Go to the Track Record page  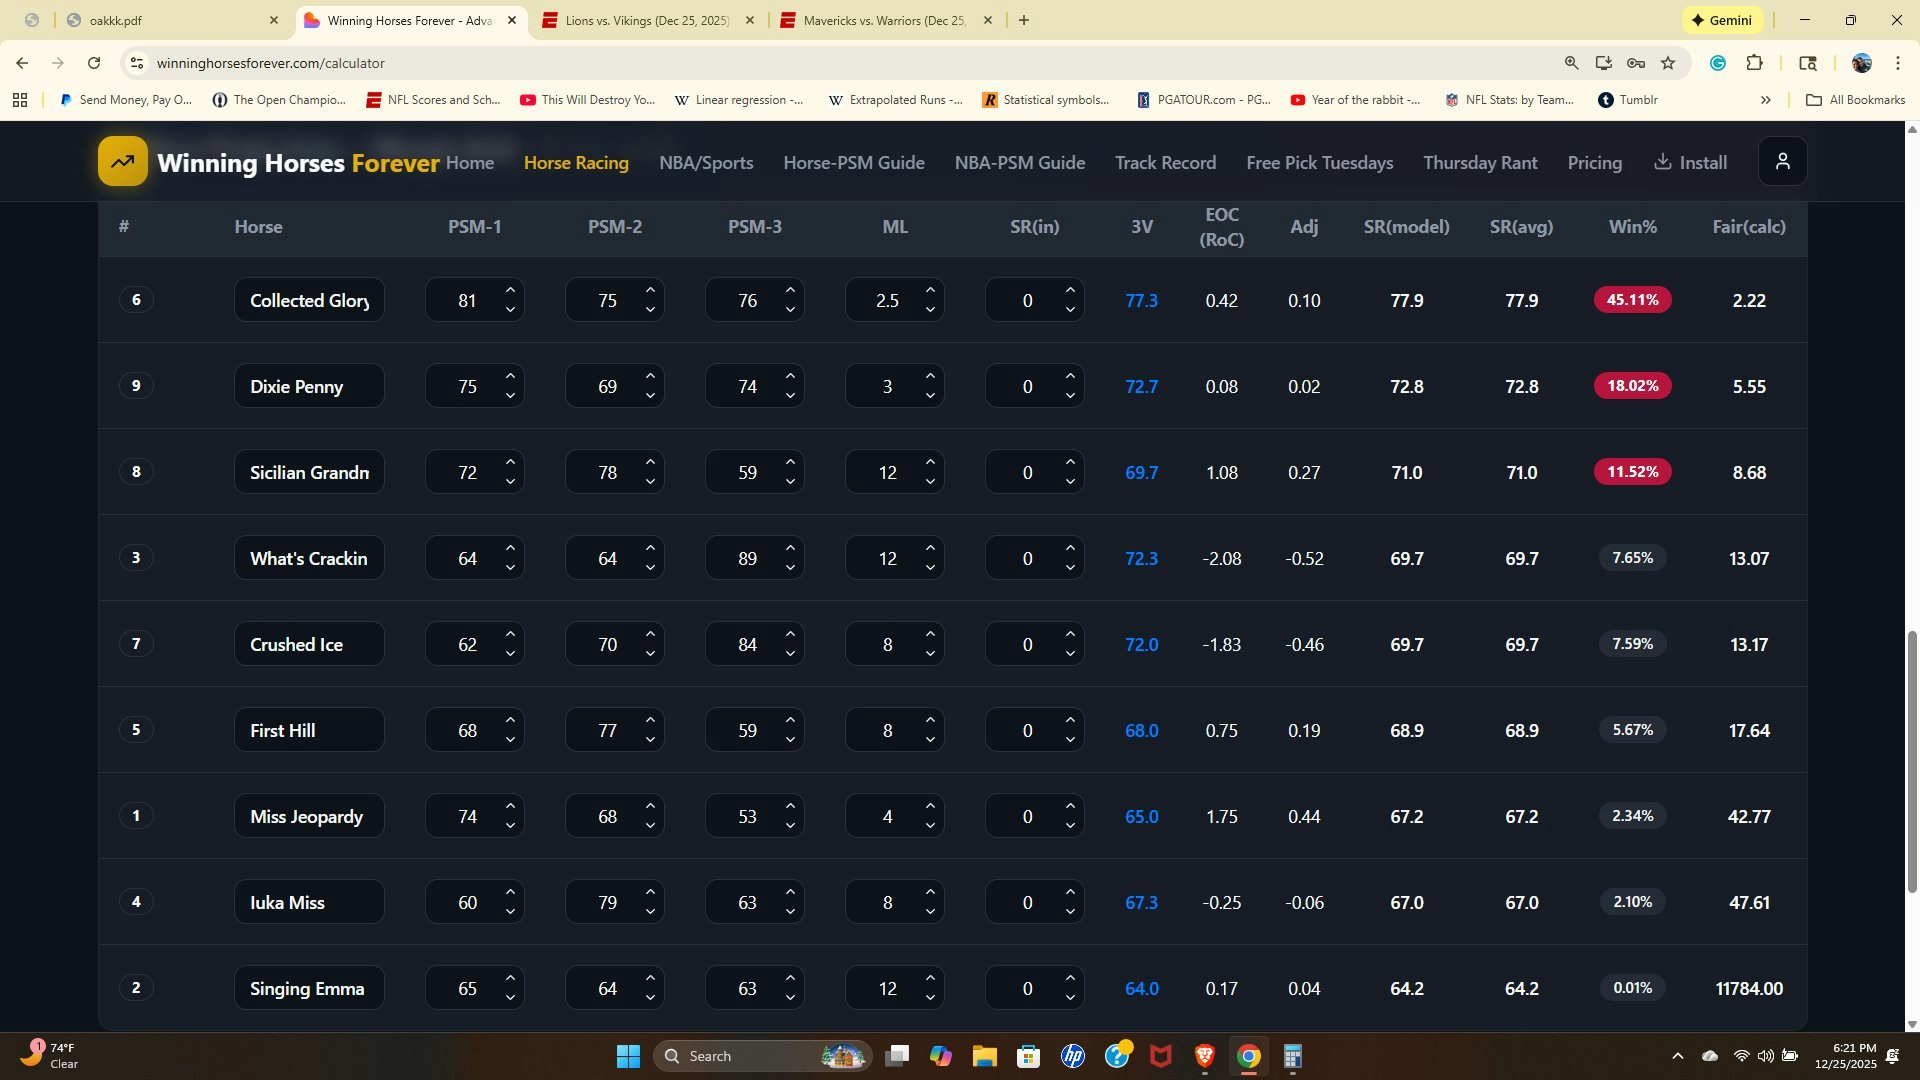[x=1165, y=163]
